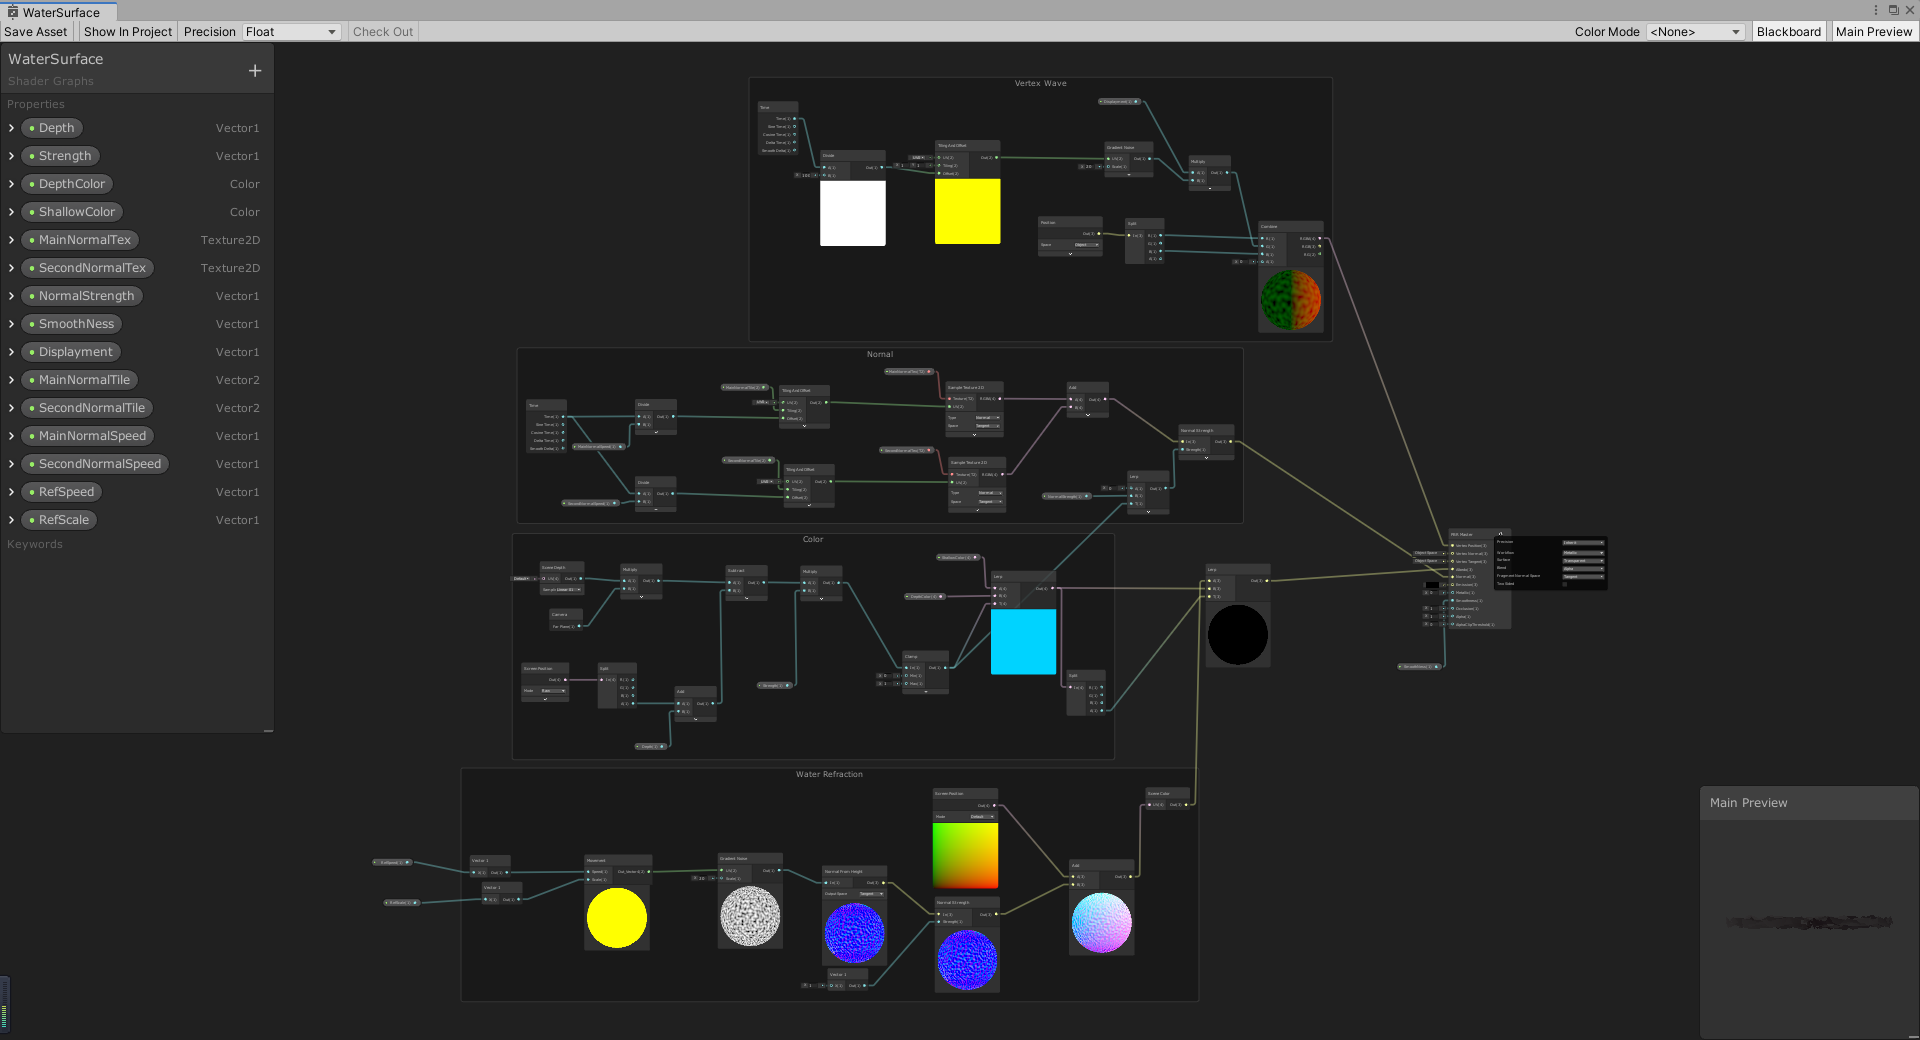Screen dimensions: 1920x1040
Task: Expand the MainNormalTex property
Action: (11, 240)
